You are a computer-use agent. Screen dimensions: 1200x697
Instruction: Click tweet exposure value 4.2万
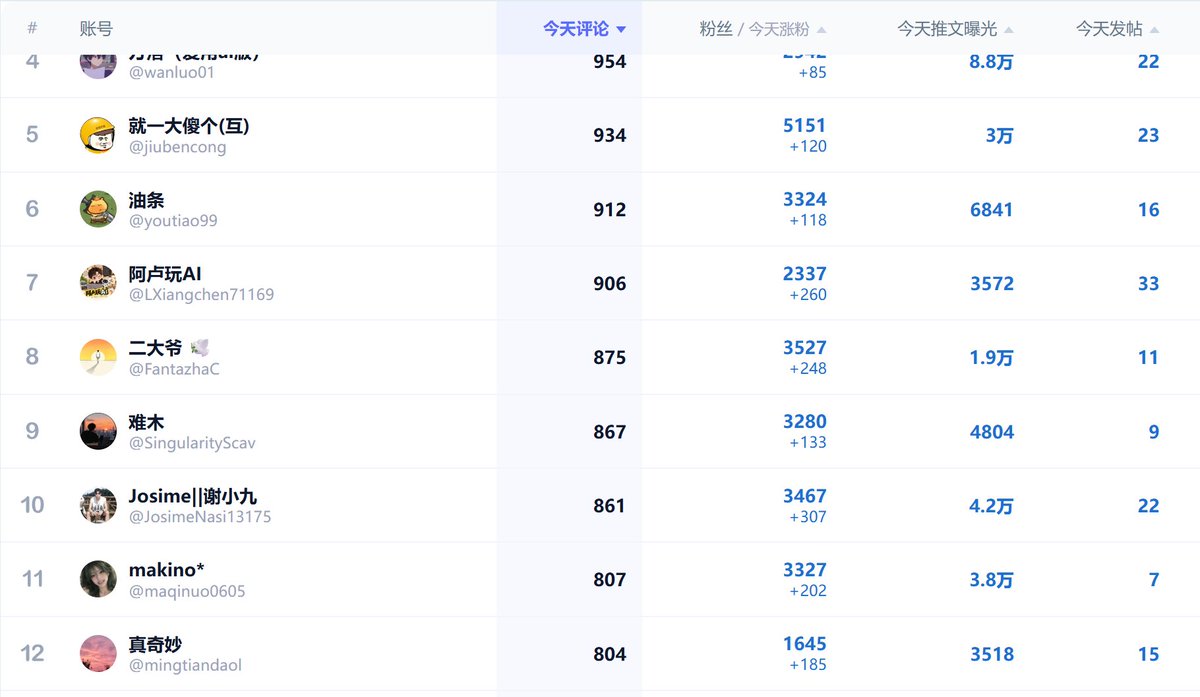(x=991, y=505)
